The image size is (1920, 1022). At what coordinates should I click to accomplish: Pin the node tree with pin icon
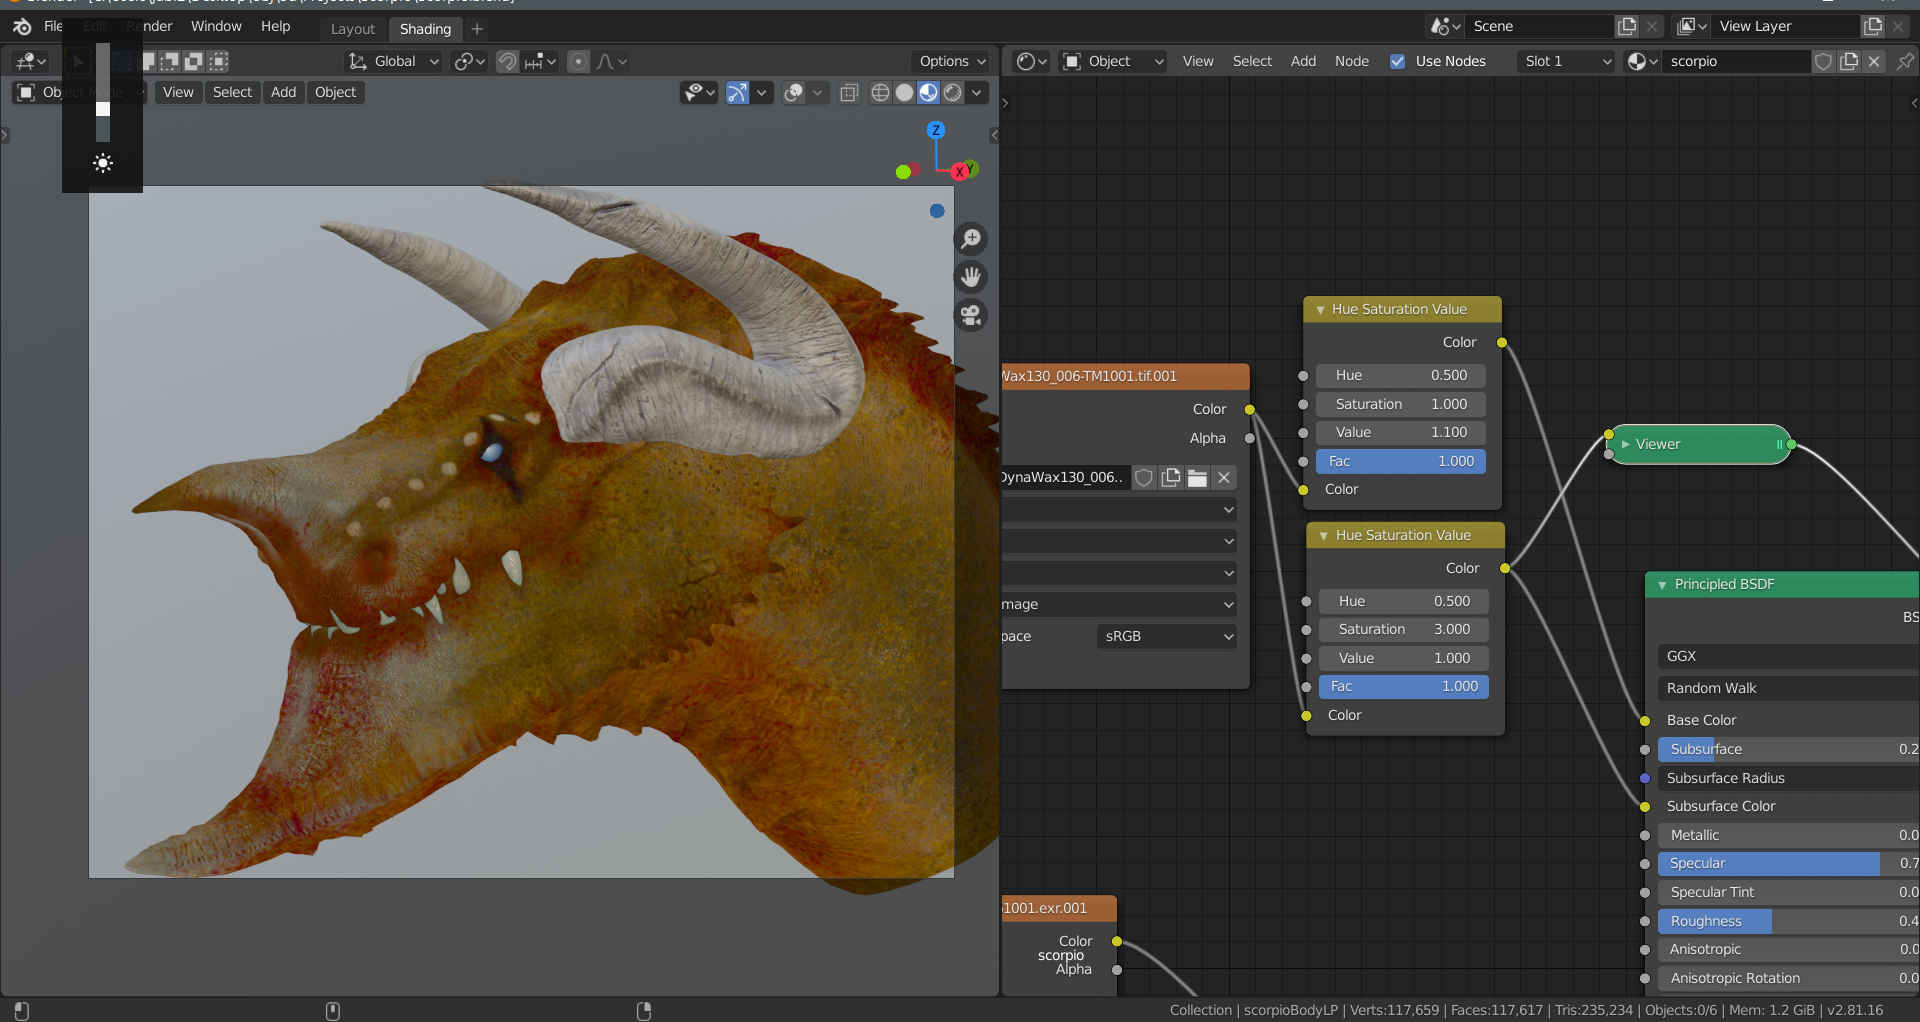tap(1905, 61)
